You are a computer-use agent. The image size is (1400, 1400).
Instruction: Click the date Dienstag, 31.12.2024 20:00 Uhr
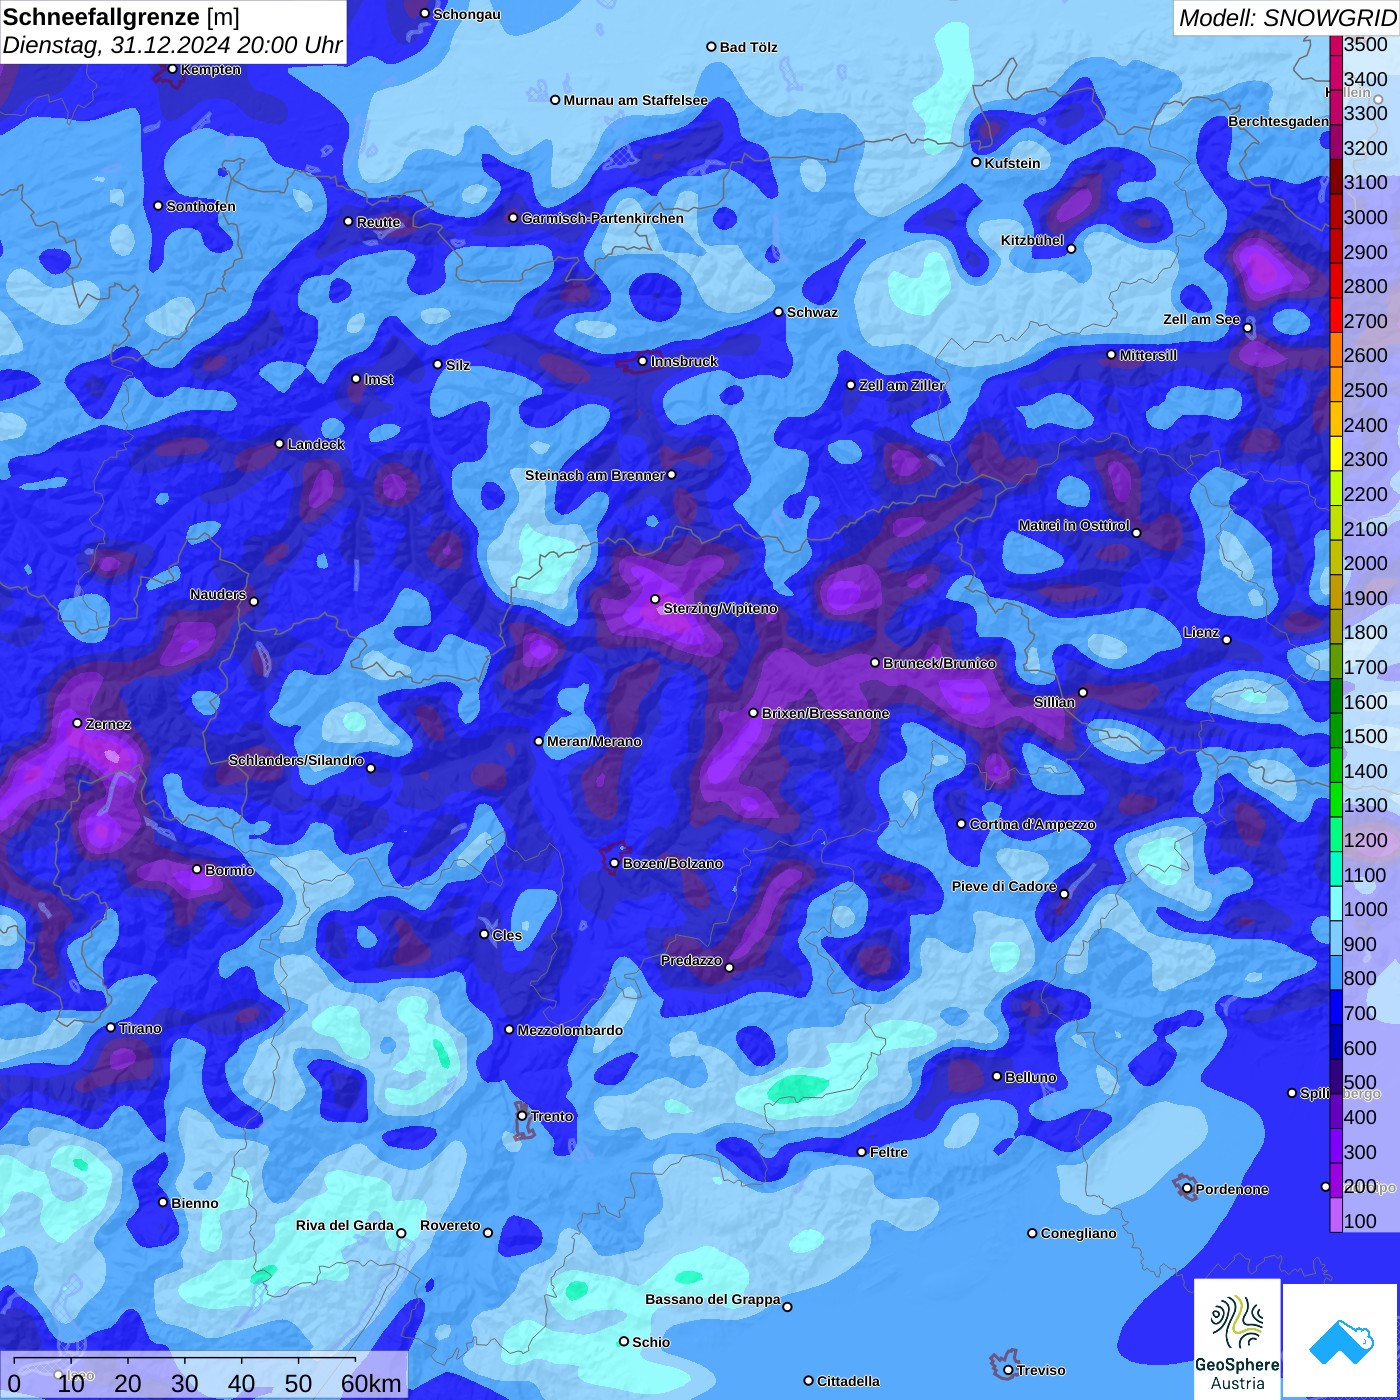pyautogui.click(x=172, y=46)
